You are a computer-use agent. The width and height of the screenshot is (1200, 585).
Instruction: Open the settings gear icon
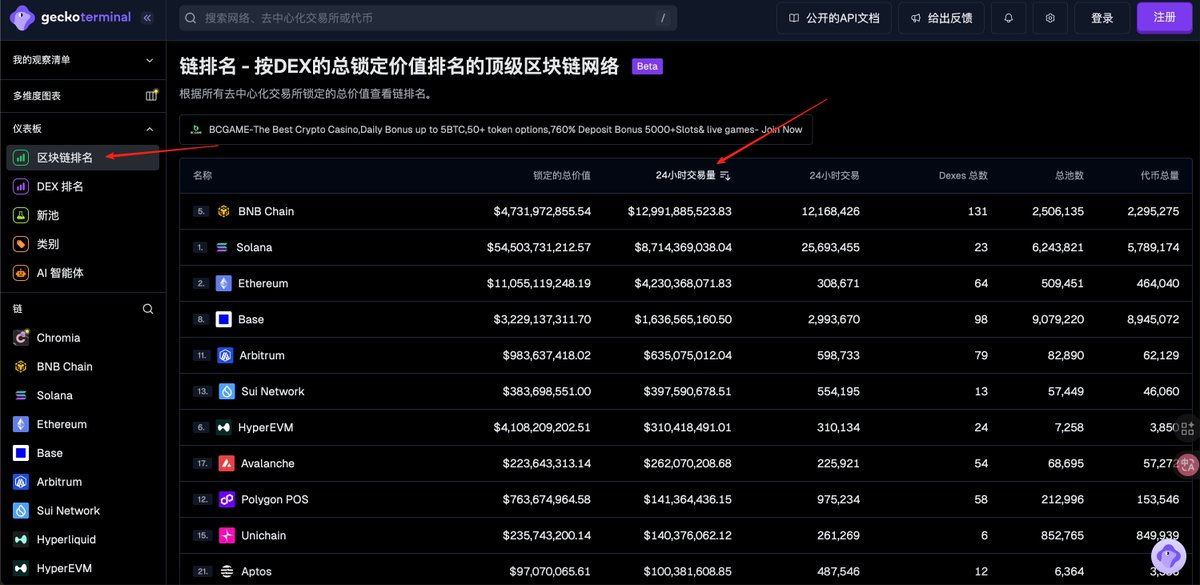point(1050,18)
